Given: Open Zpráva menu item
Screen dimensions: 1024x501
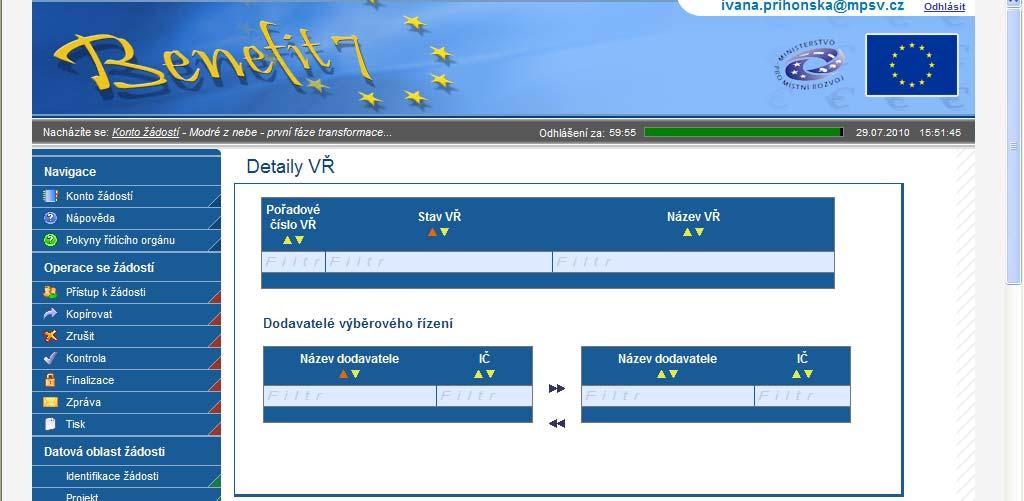Looking at the screenshot, I should 126,402.
